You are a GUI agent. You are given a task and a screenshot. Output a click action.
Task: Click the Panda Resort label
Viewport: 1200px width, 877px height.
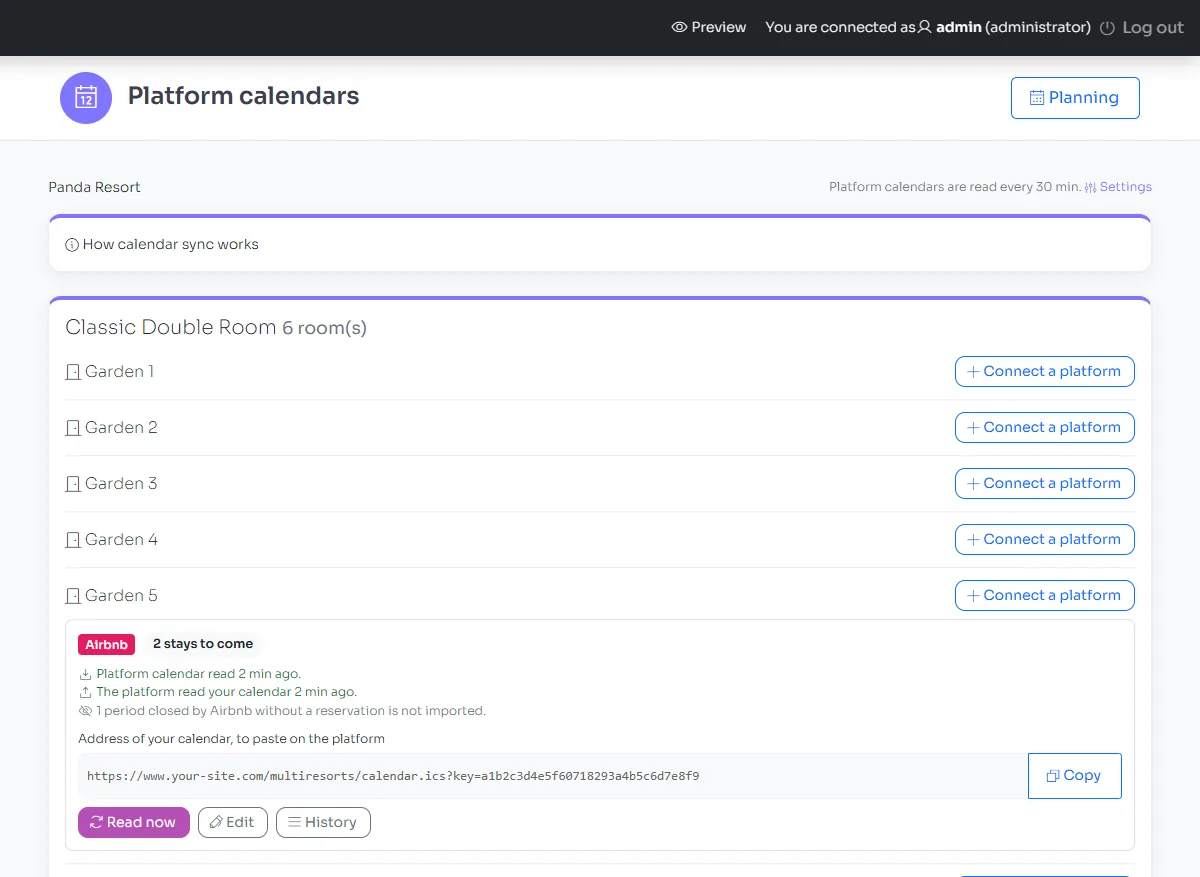94,187
